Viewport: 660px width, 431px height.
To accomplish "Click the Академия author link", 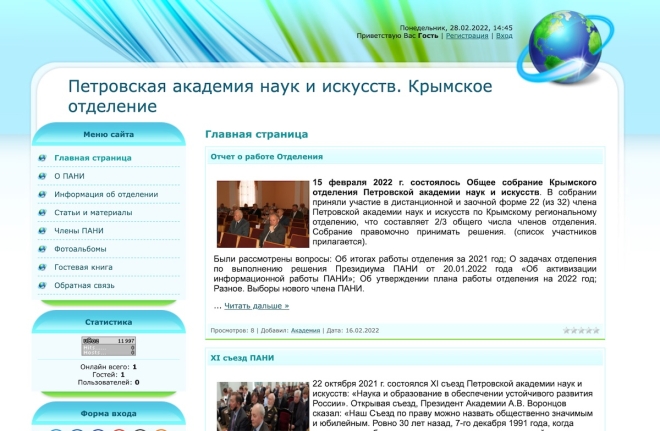I will pyautogui.click(x=305, y=330).
